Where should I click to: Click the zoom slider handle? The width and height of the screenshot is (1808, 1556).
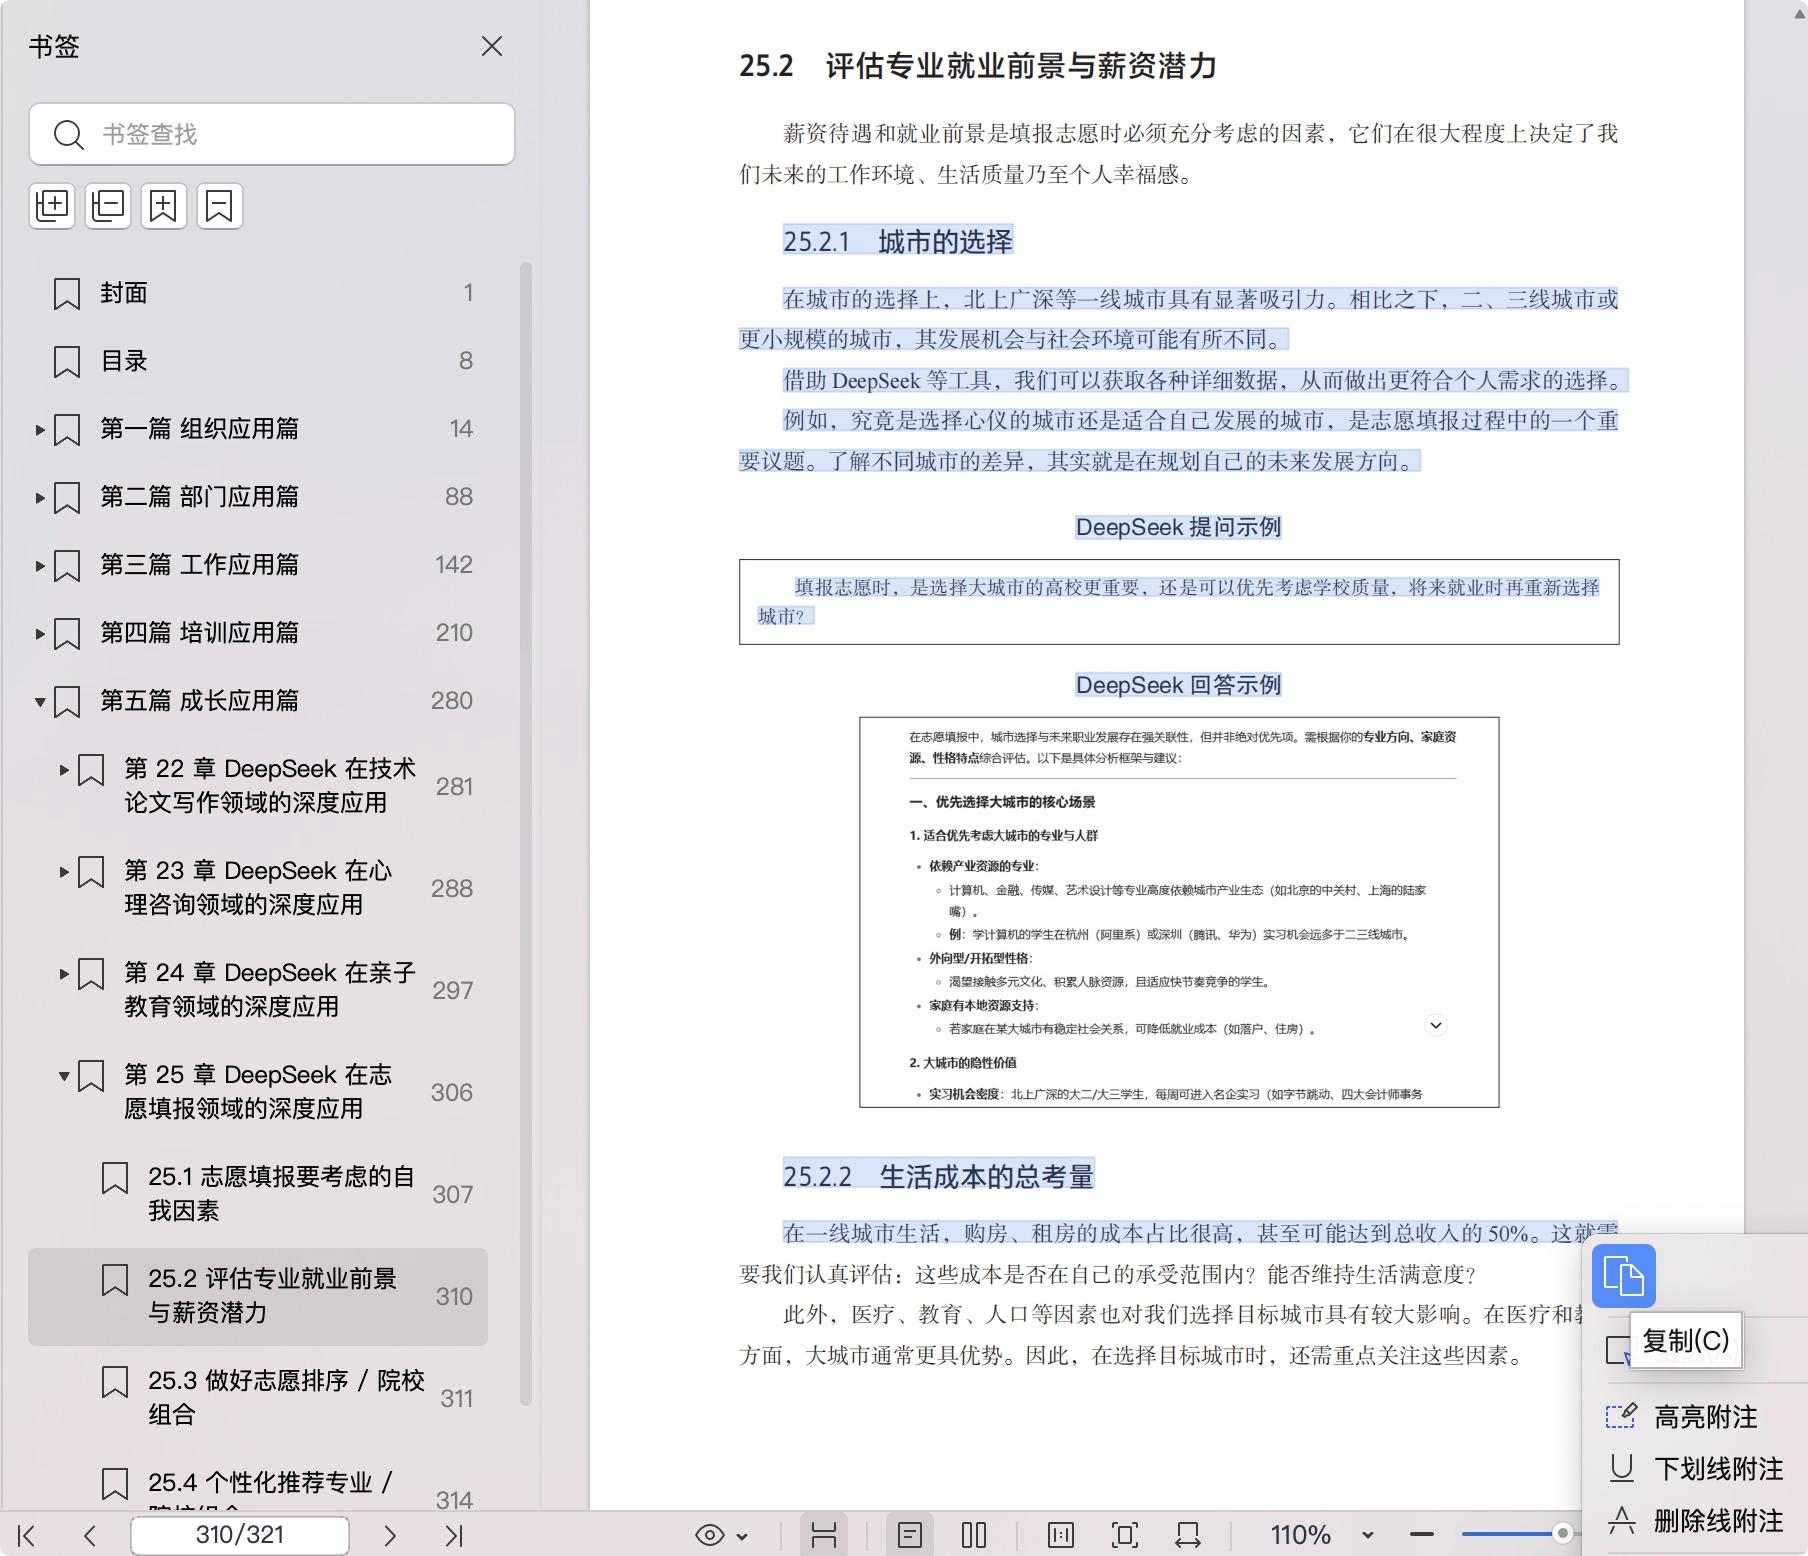pos(1562,1533)
